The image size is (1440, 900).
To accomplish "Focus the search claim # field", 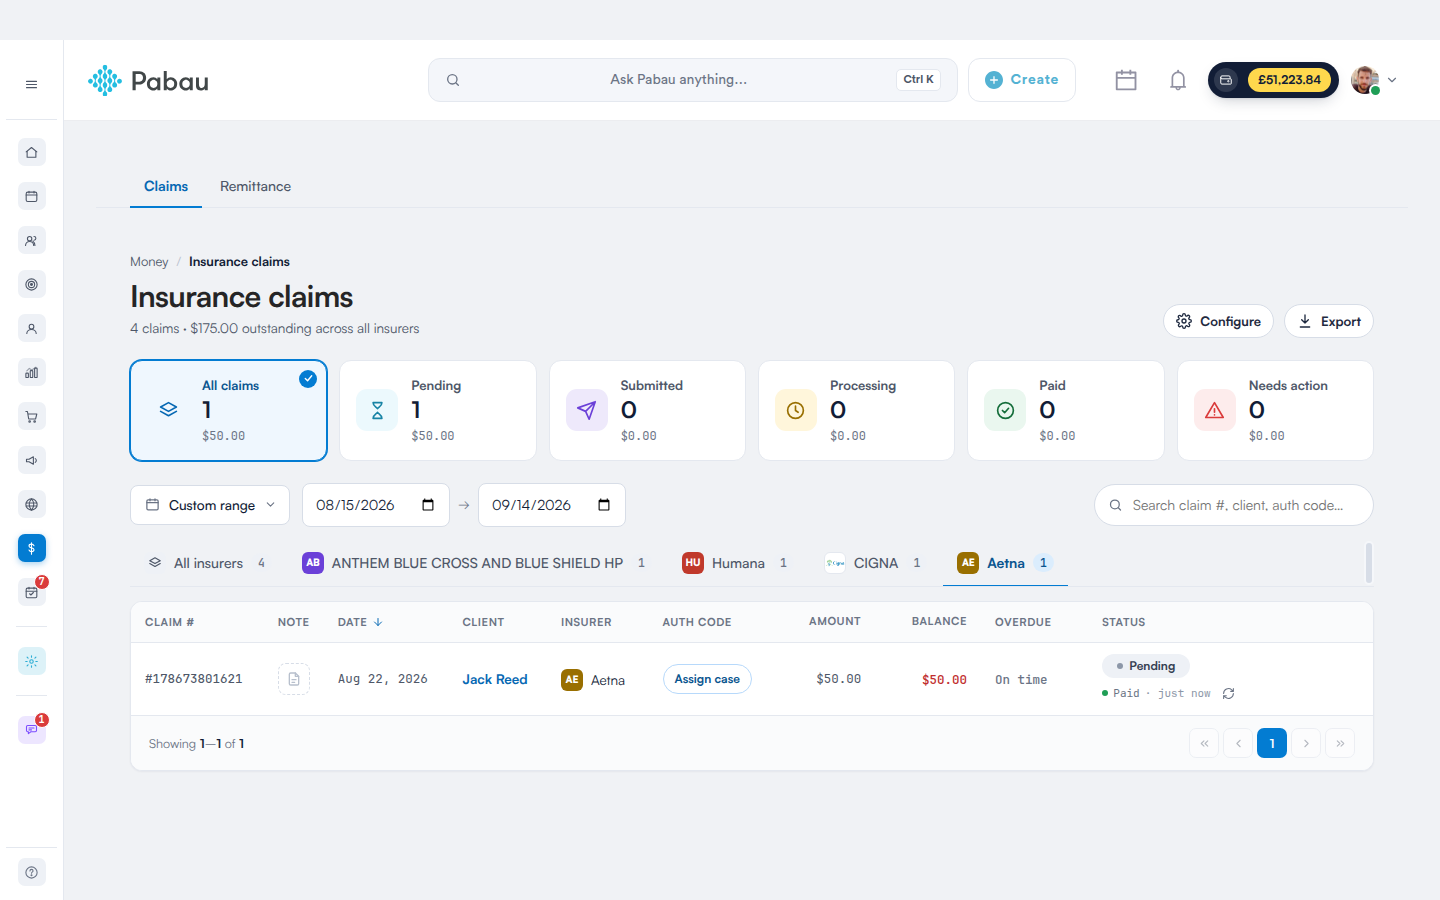I will [x=1234, y=505].
